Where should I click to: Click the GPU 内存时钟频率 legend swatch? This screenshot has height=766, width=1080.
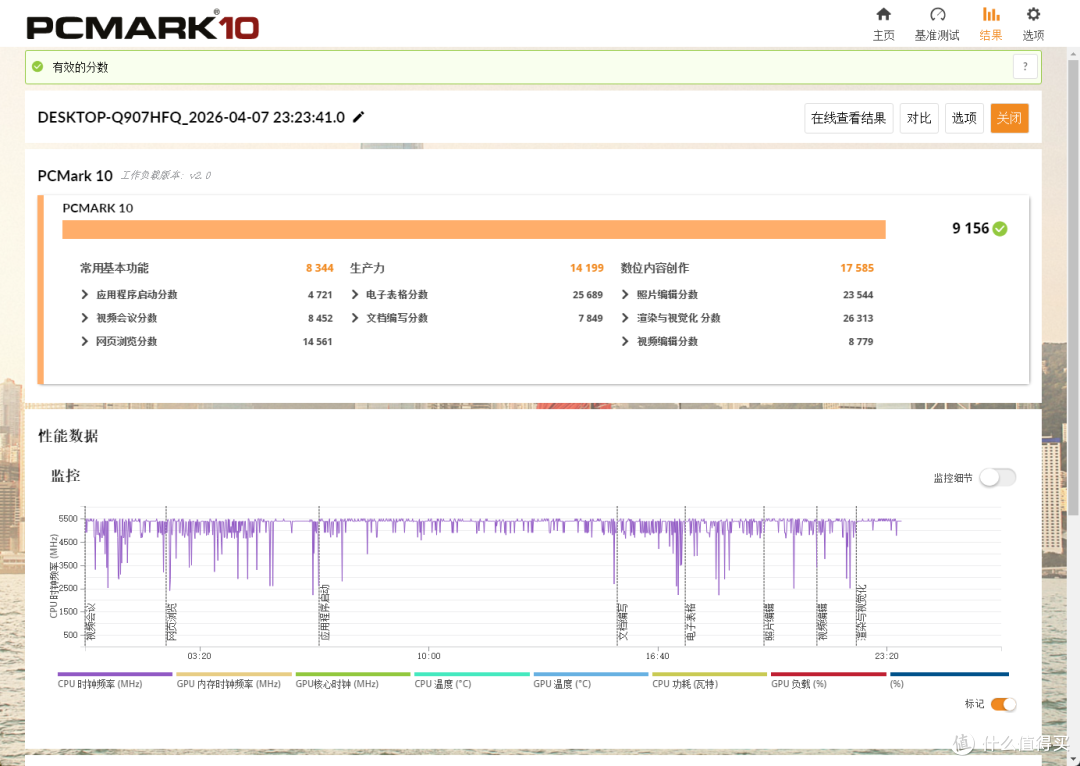click(233, 674)
